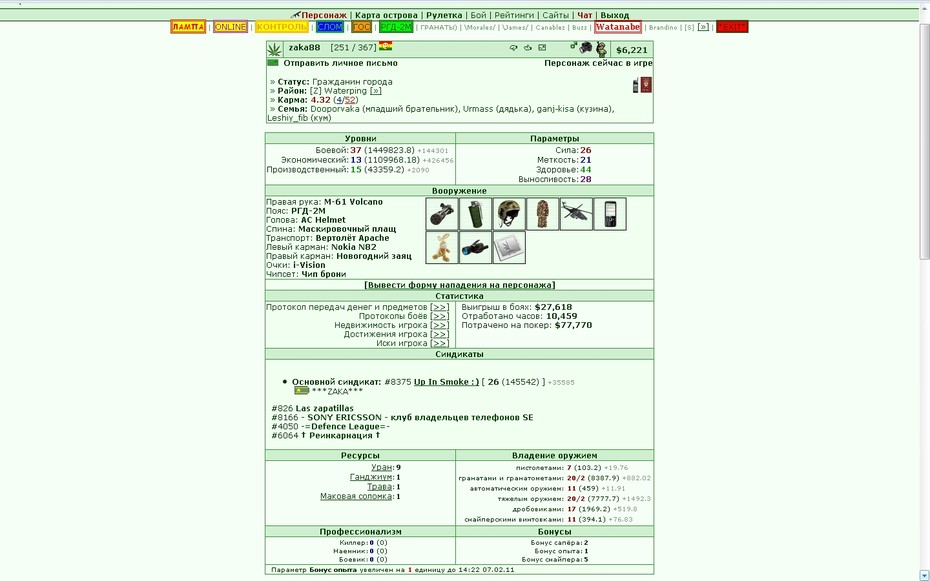Click the small phone icon beside the passport
The width and height of the screenshot is (930, 581).
coord(636,85)
